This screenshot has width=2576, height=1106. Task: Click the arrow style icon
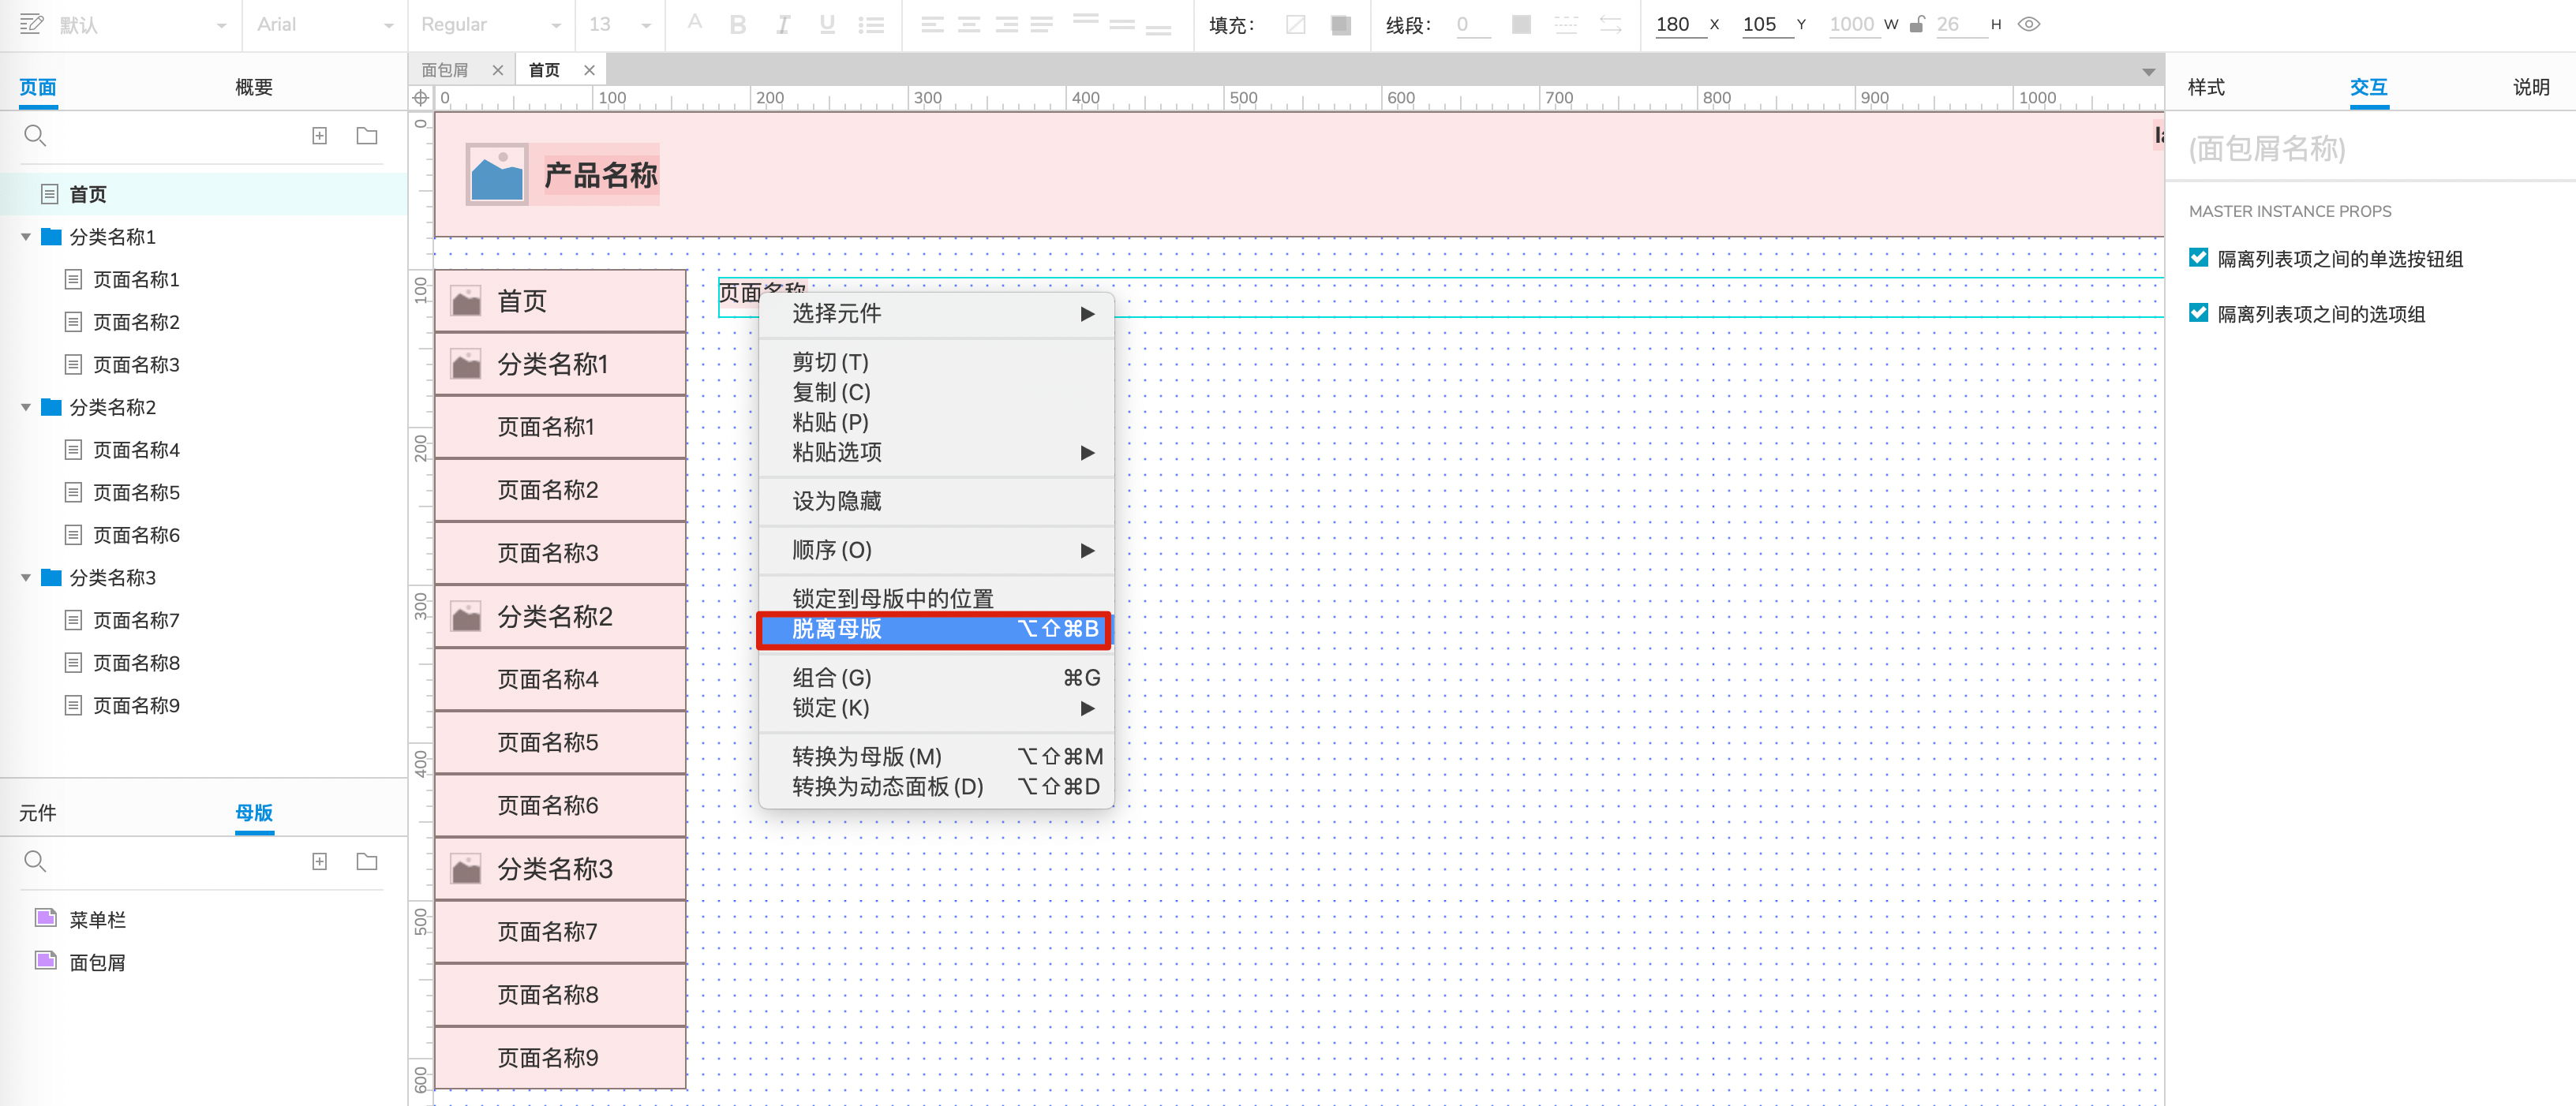click(1610, 25)
